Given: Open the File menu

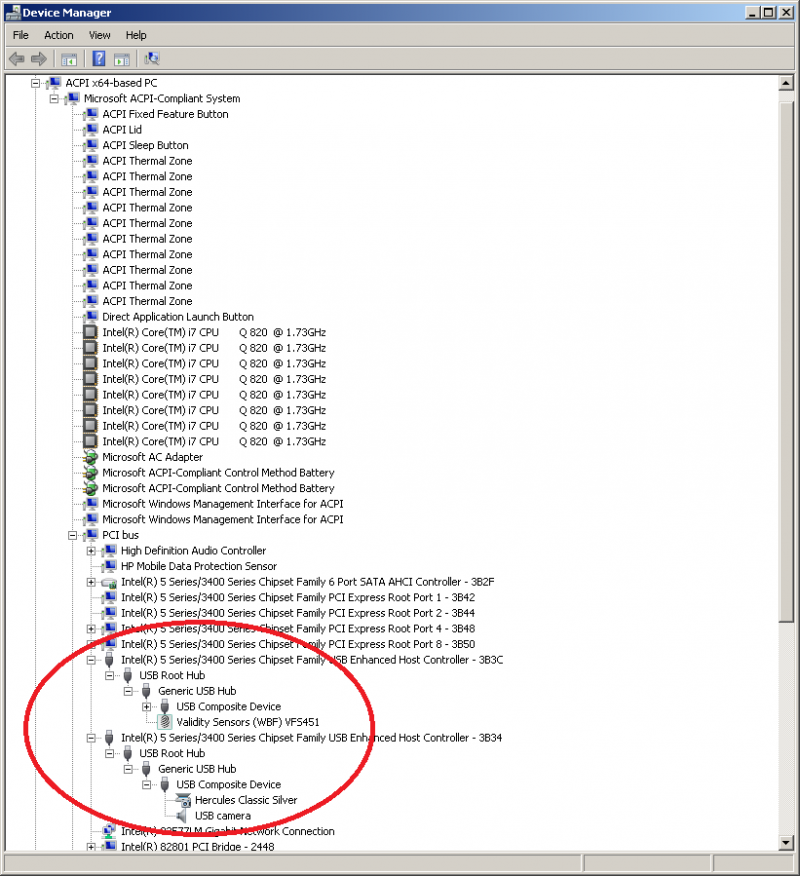Looking at the screenshot, I should 21,35.
